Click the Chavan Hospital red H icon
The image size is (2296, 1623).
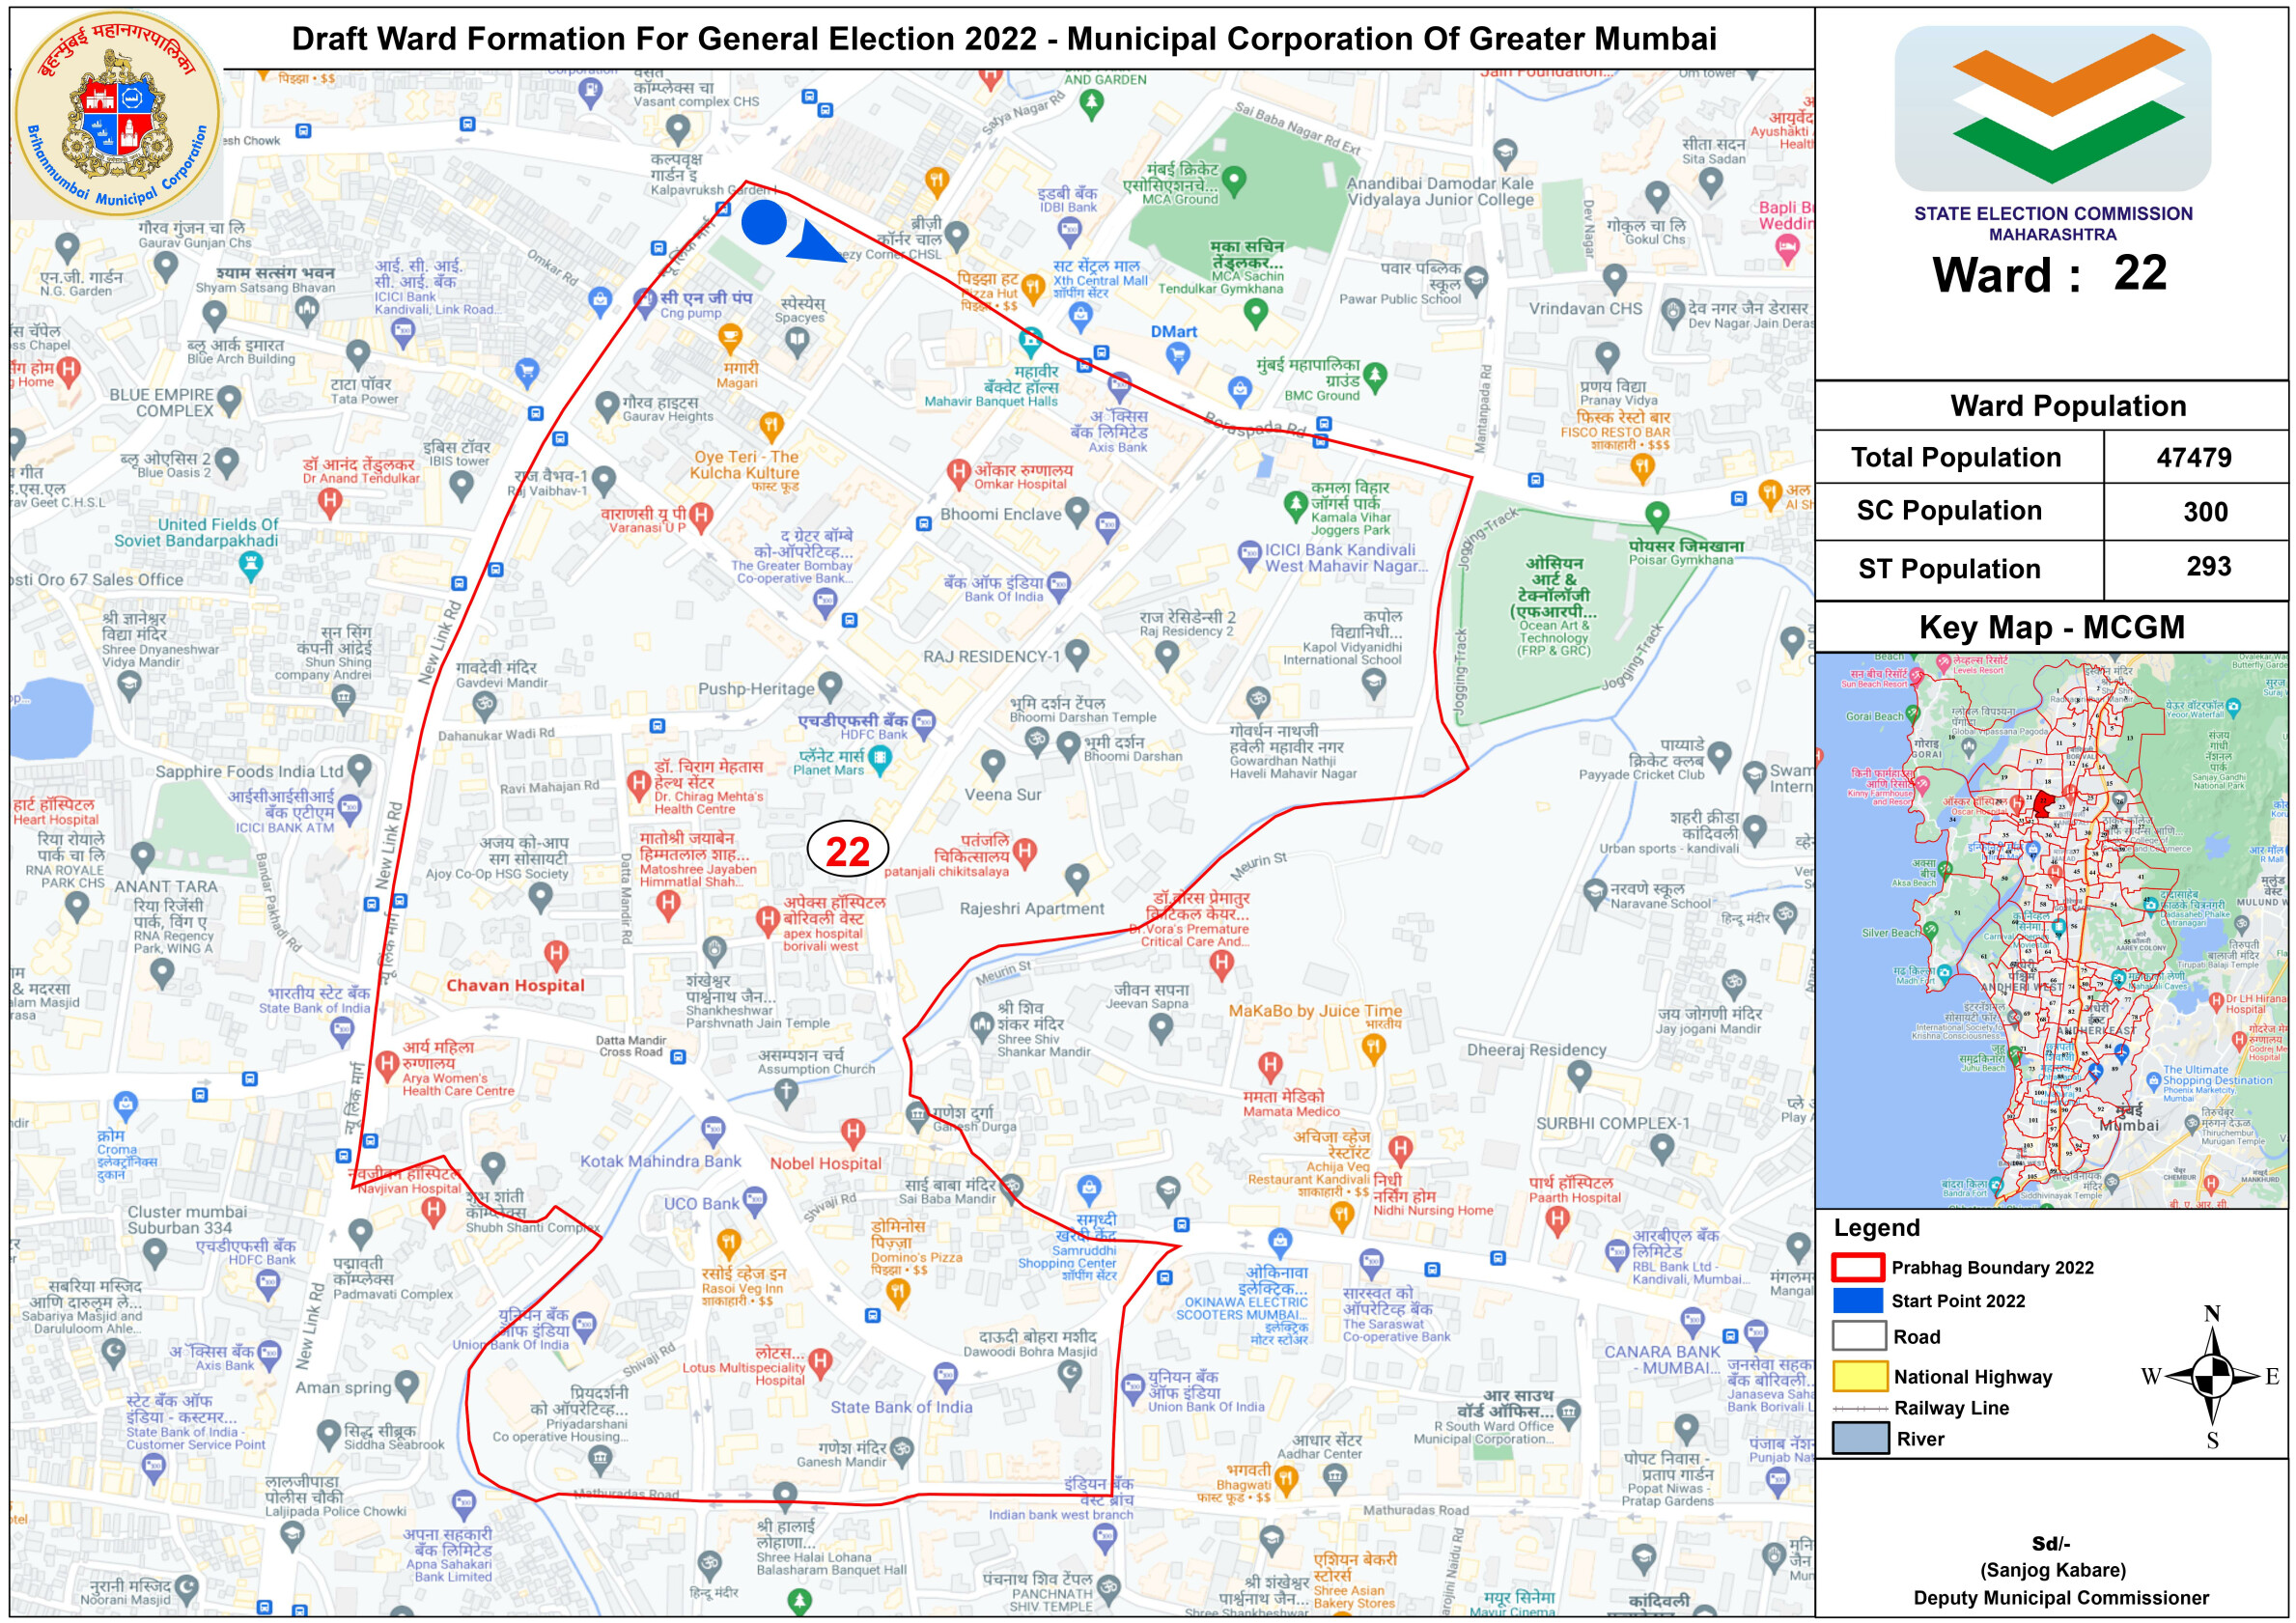[x=556, y=953]
